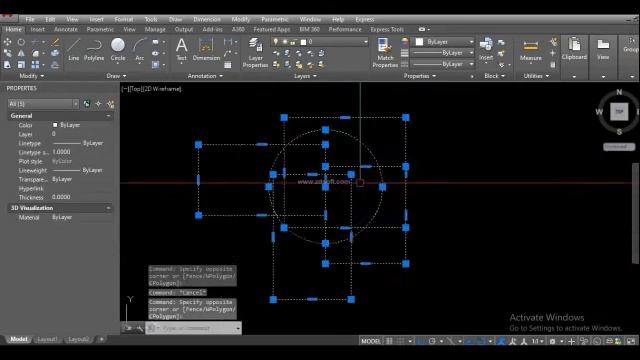Choose the Rotate tool in Modify panel

coord(21,42)
